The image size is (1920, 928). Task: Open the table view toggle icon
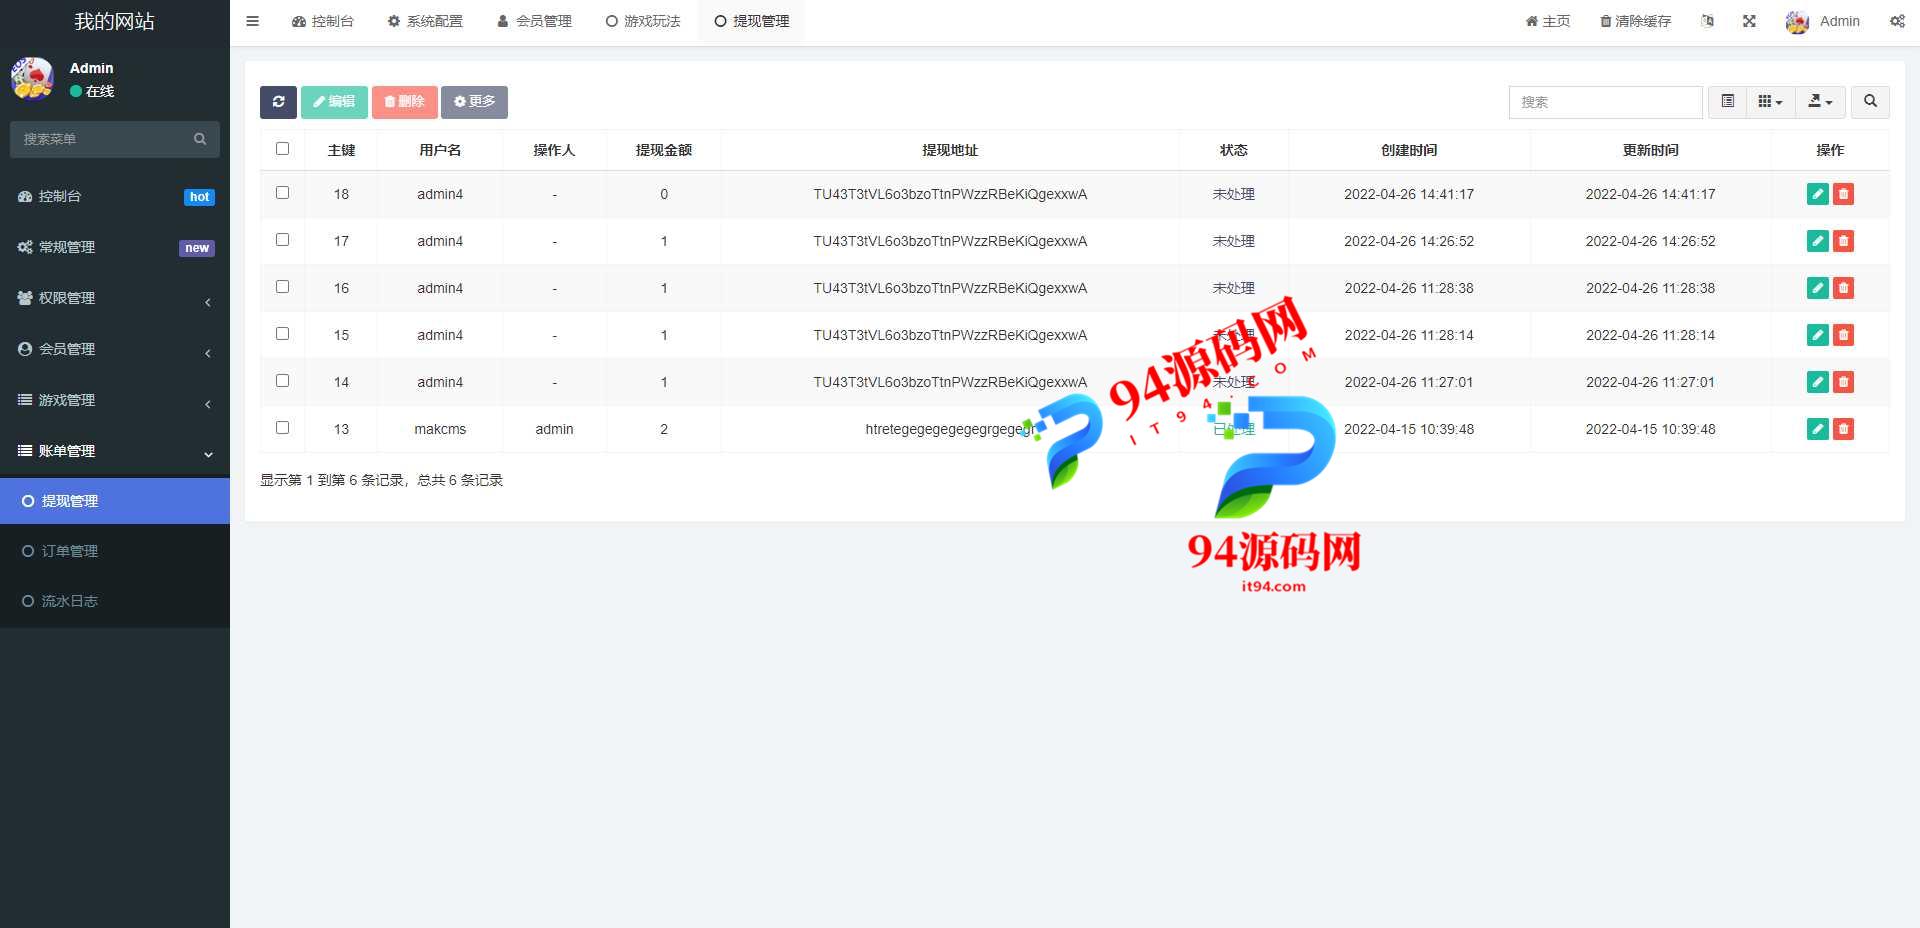1727,102
